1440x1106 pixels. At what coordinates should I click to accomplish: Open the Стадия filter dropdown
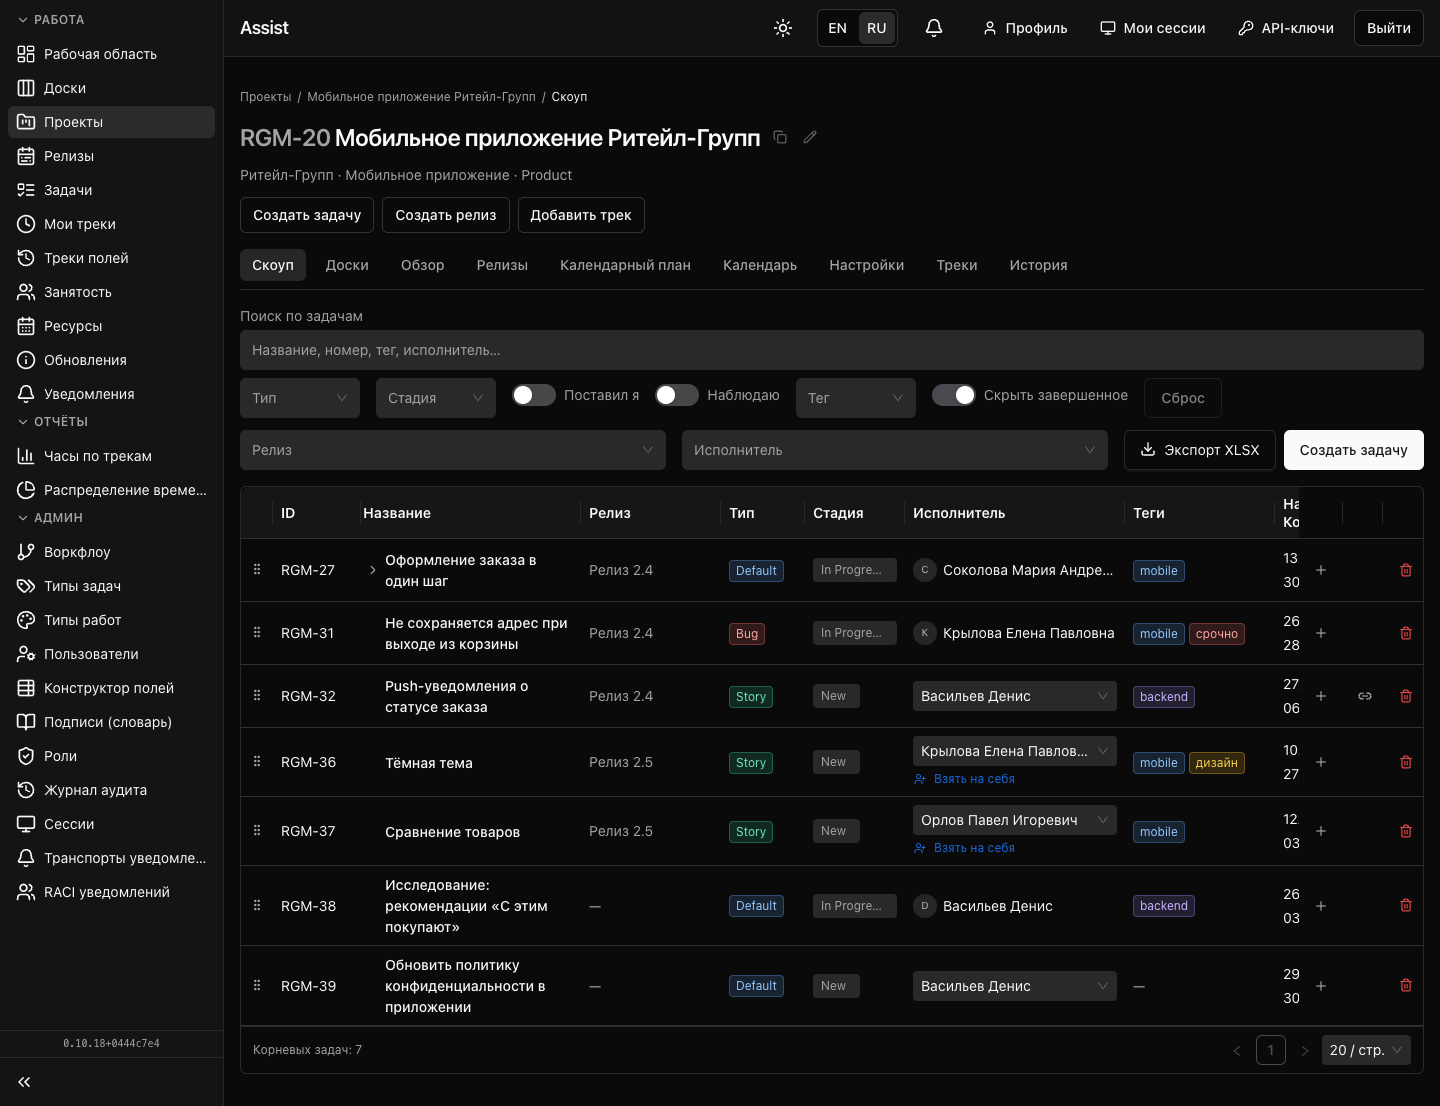(436, 398)
